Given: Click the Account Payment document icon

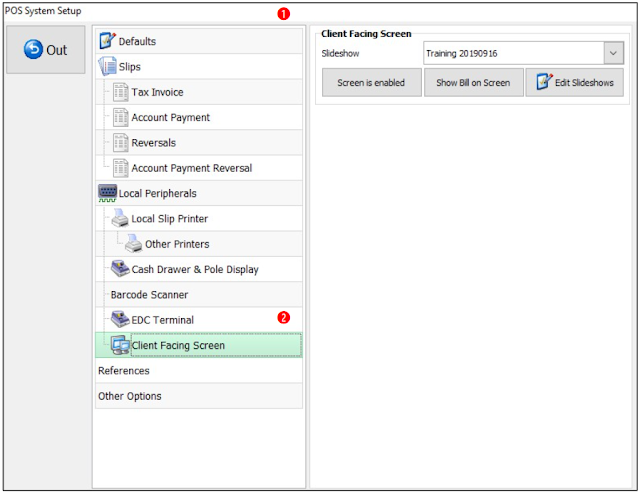Looking at the screenshot, I should pos(121,117).
